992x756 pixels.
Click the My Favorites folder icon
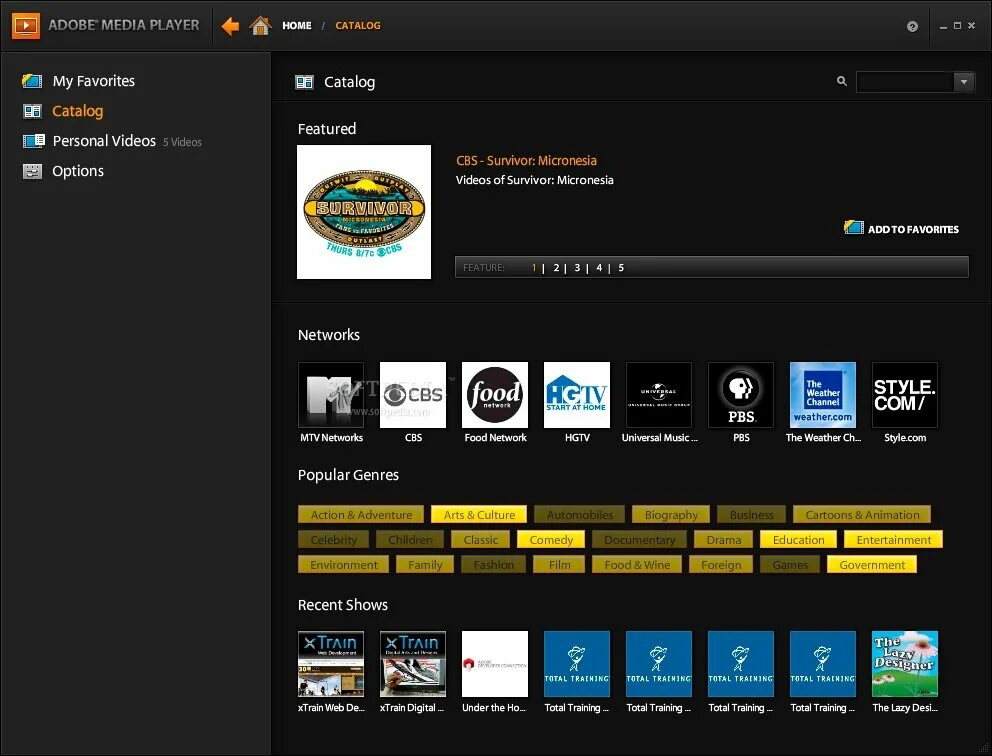pos(32,81)
